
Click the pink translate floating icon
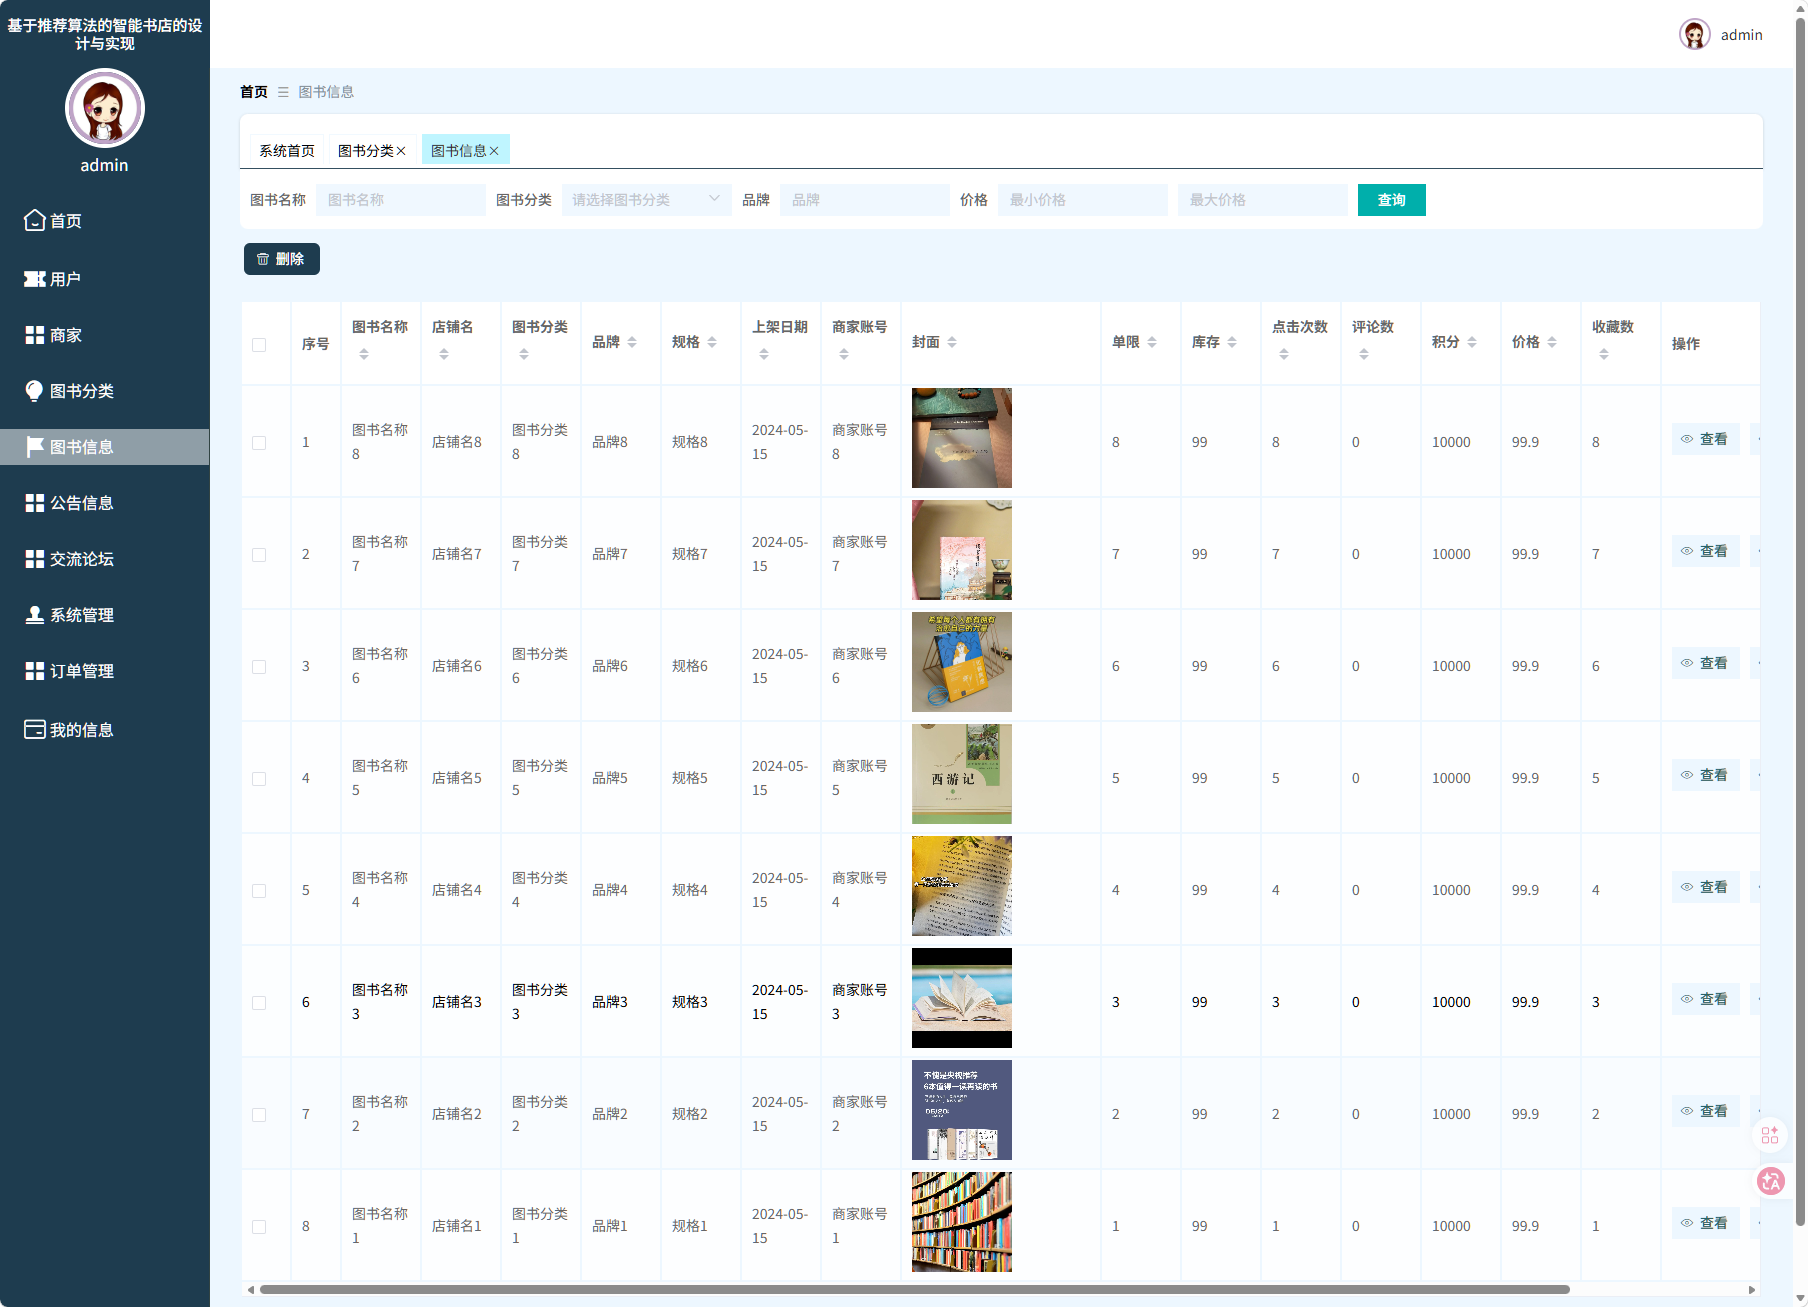(x=1771, y=1181)
